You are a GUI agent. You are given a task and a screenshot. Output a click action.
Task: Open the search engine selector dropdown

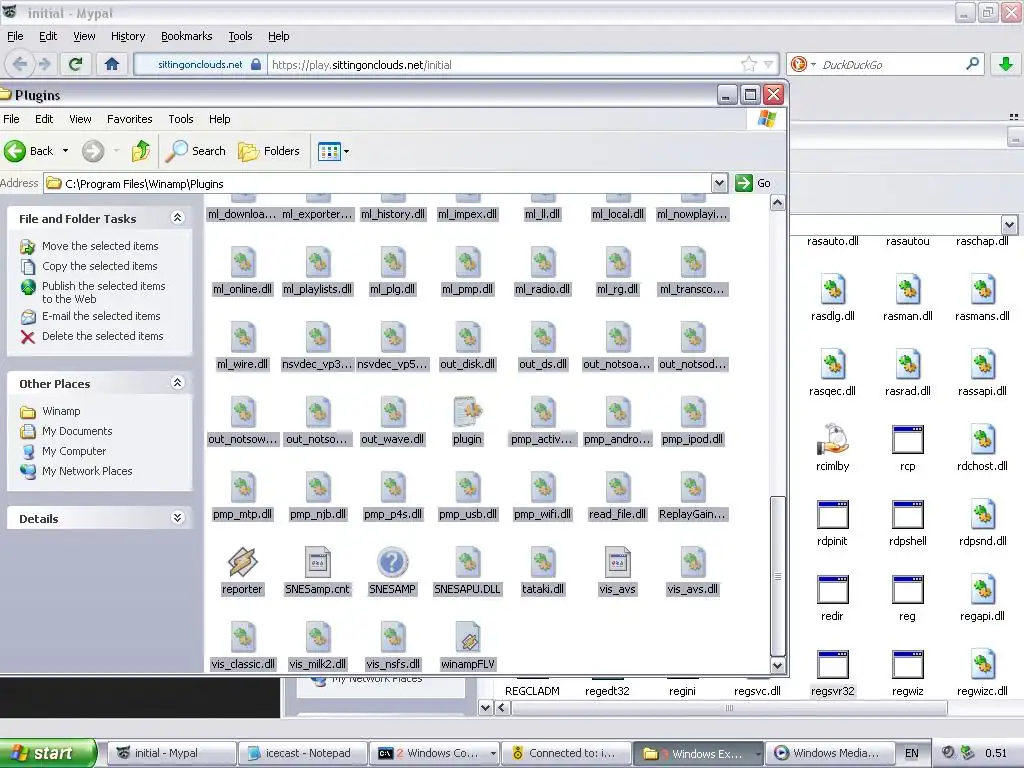click(813, 64)
